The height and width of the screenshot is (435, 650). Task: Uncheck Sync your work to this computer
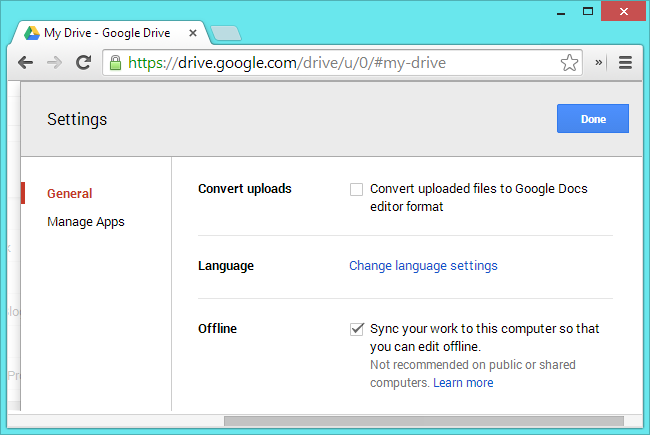(x=356, y=328)
